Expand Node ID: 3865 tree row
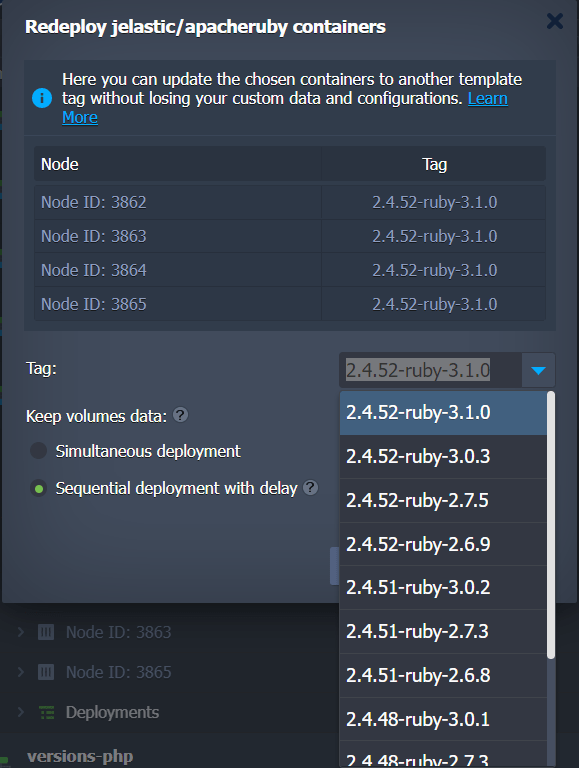The image size is (579, 768). (21, 672)
